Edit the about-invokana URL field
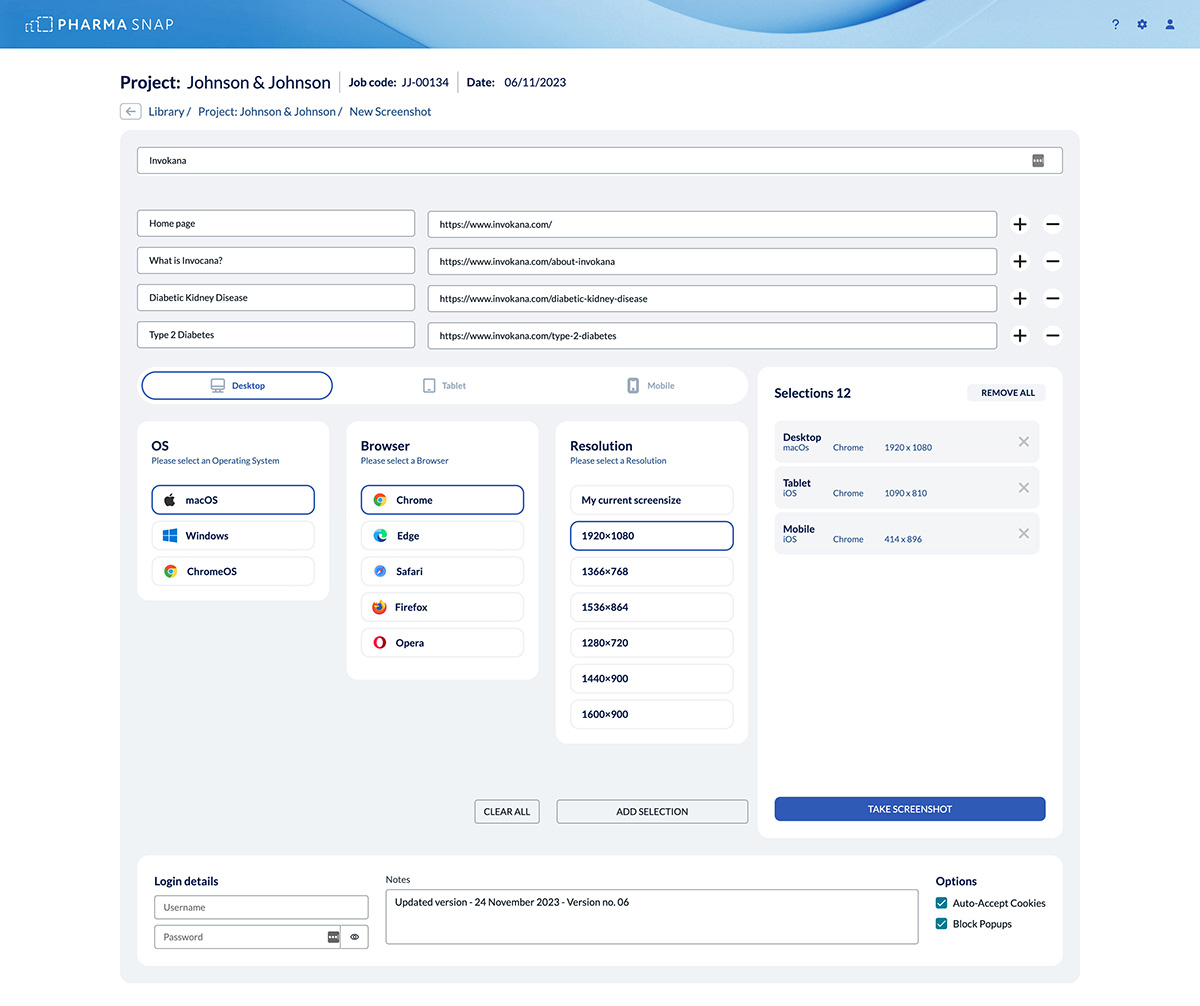The image size is (1200, 1006). 712,261
